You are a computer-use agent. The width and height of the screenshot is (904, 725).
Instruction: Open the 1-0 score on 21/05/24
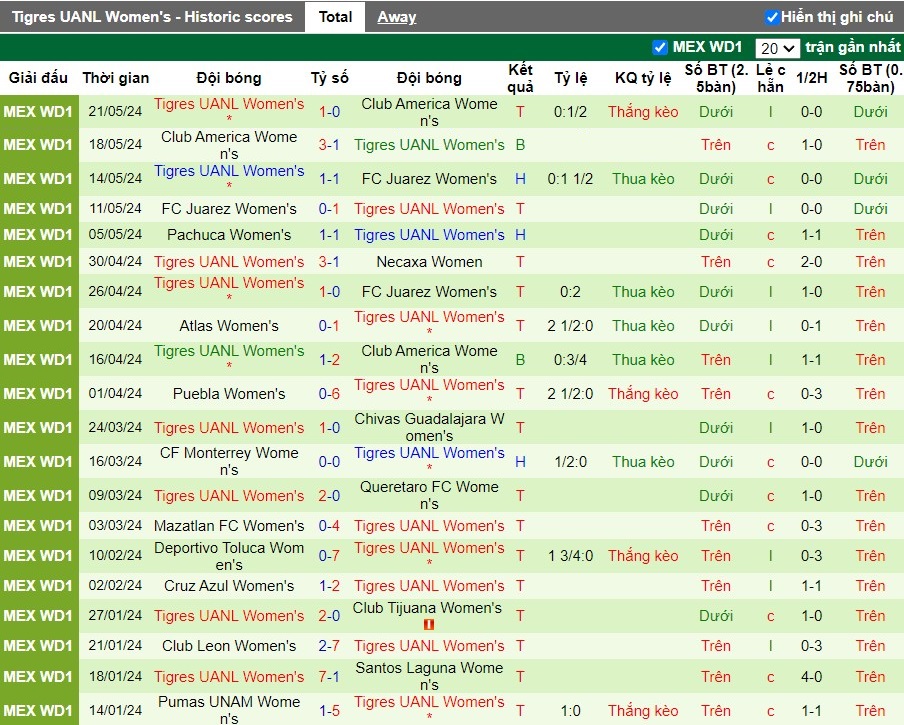[x=329, y=112]
